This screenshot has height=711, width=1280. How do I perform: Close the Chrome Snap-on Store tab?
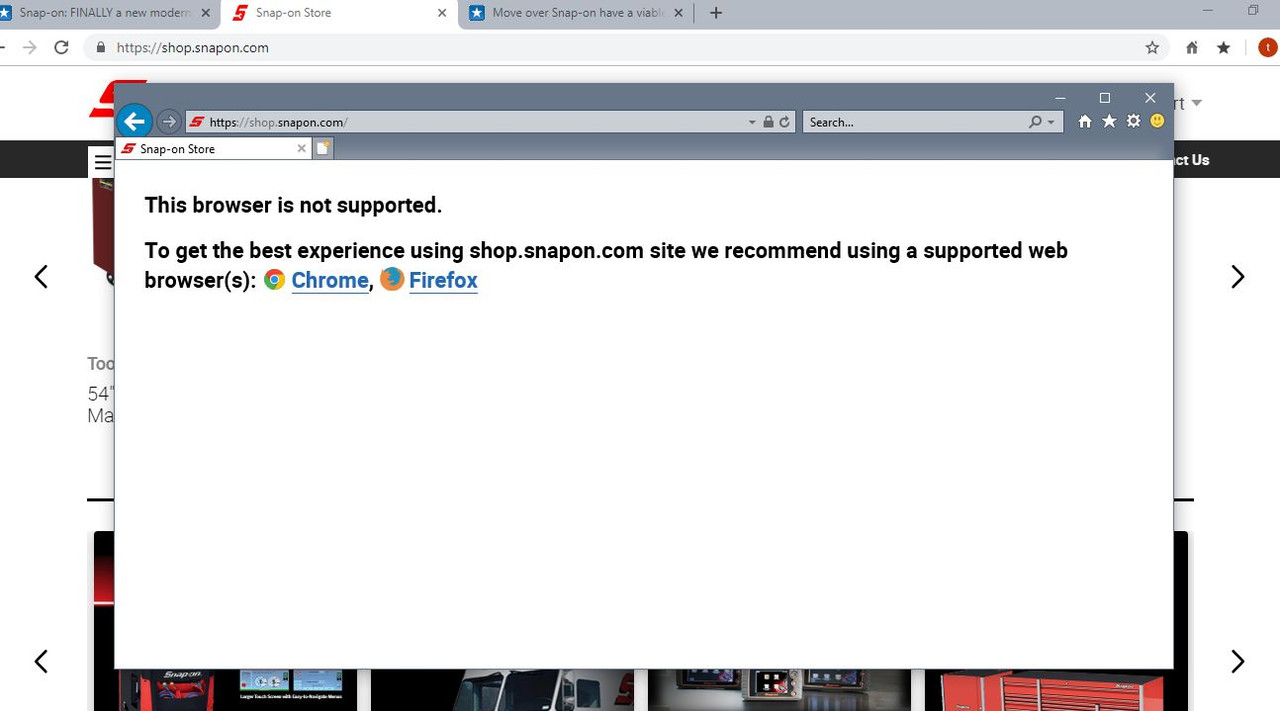(x=442, y=13)
